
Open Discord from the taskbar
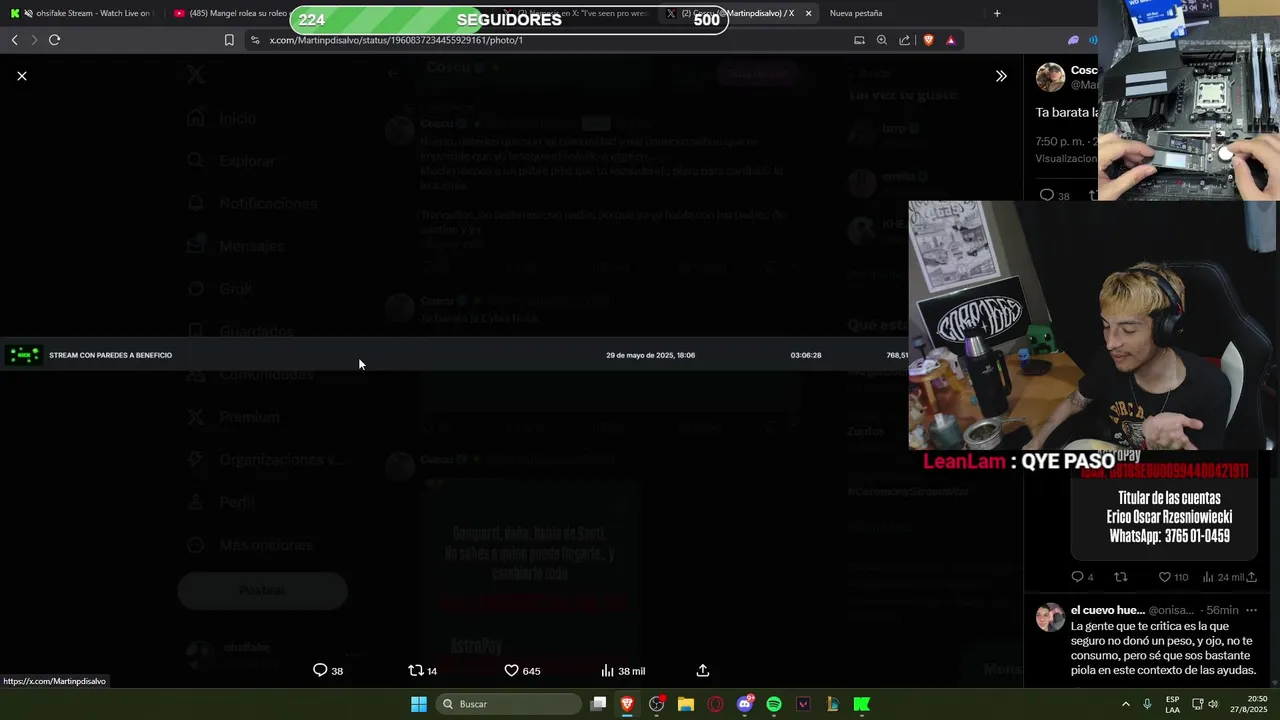pos(745,704)
